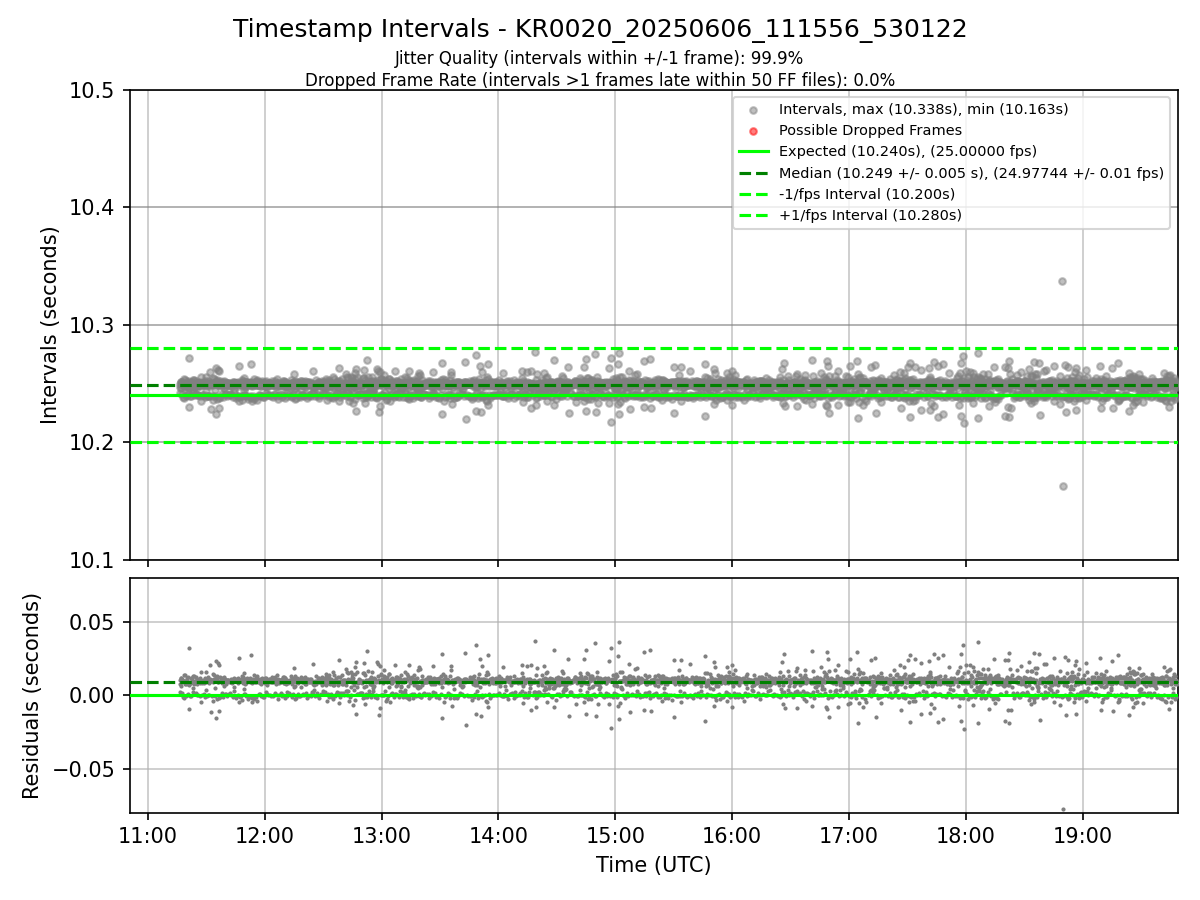Click the outlier data point near 10.338s
Viewport: 1200px width, 900px height.
point(1062,281)
